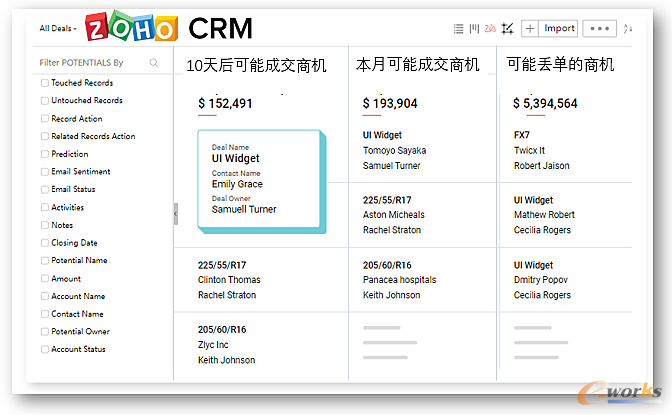672x415 pixels.
Task: Click deal owner Robert Jaison
Action: (542, 165)
